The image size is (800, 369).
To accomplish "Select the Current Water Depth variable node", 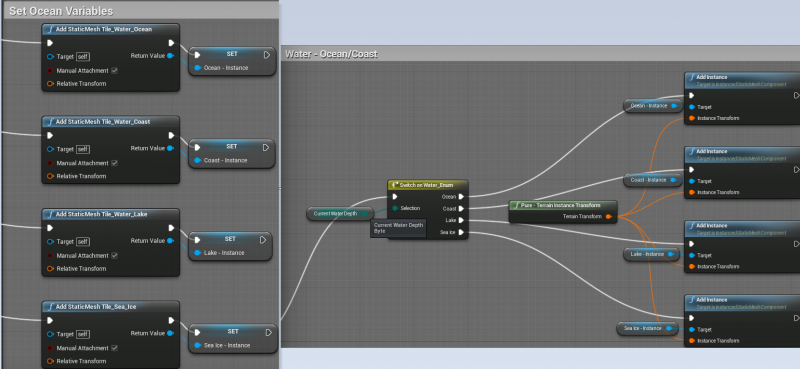I will tap(340, 213).
